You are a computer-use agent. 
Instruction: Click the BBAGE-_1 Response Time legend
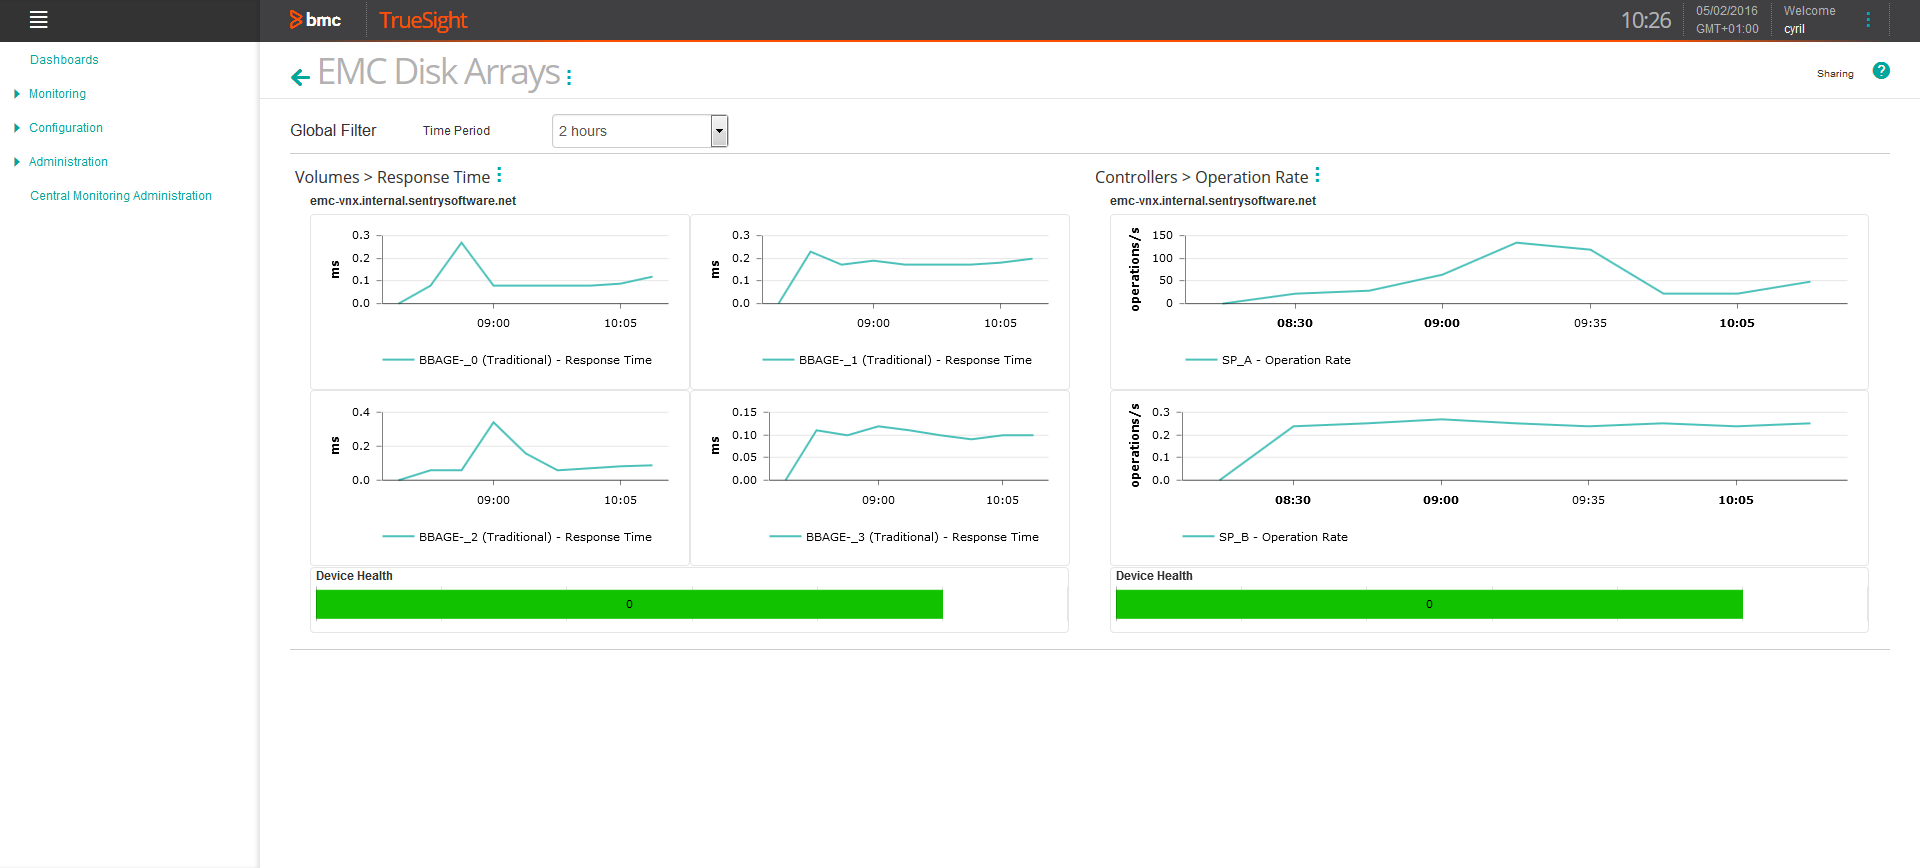897,360
